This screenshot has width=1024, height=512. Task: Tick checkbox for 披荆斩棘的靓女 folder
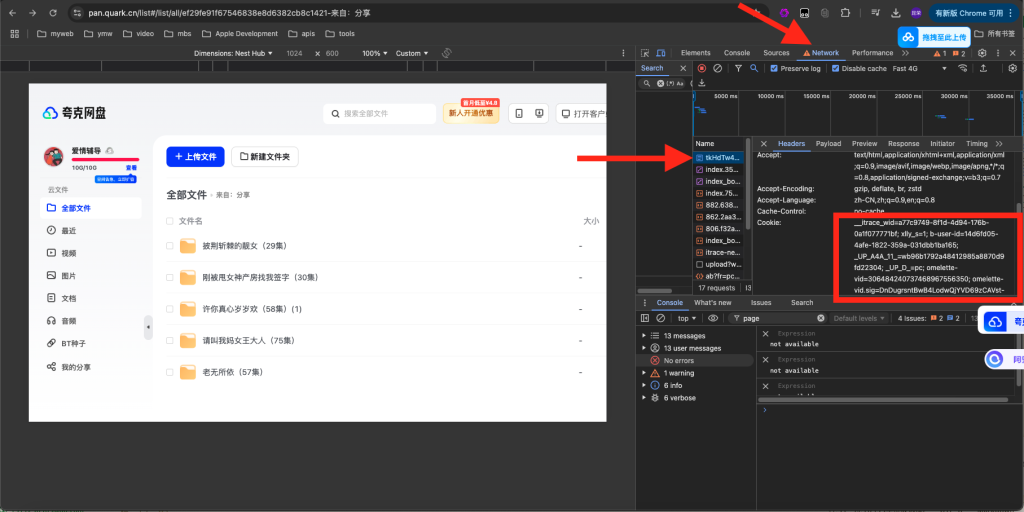pos(170,246)
